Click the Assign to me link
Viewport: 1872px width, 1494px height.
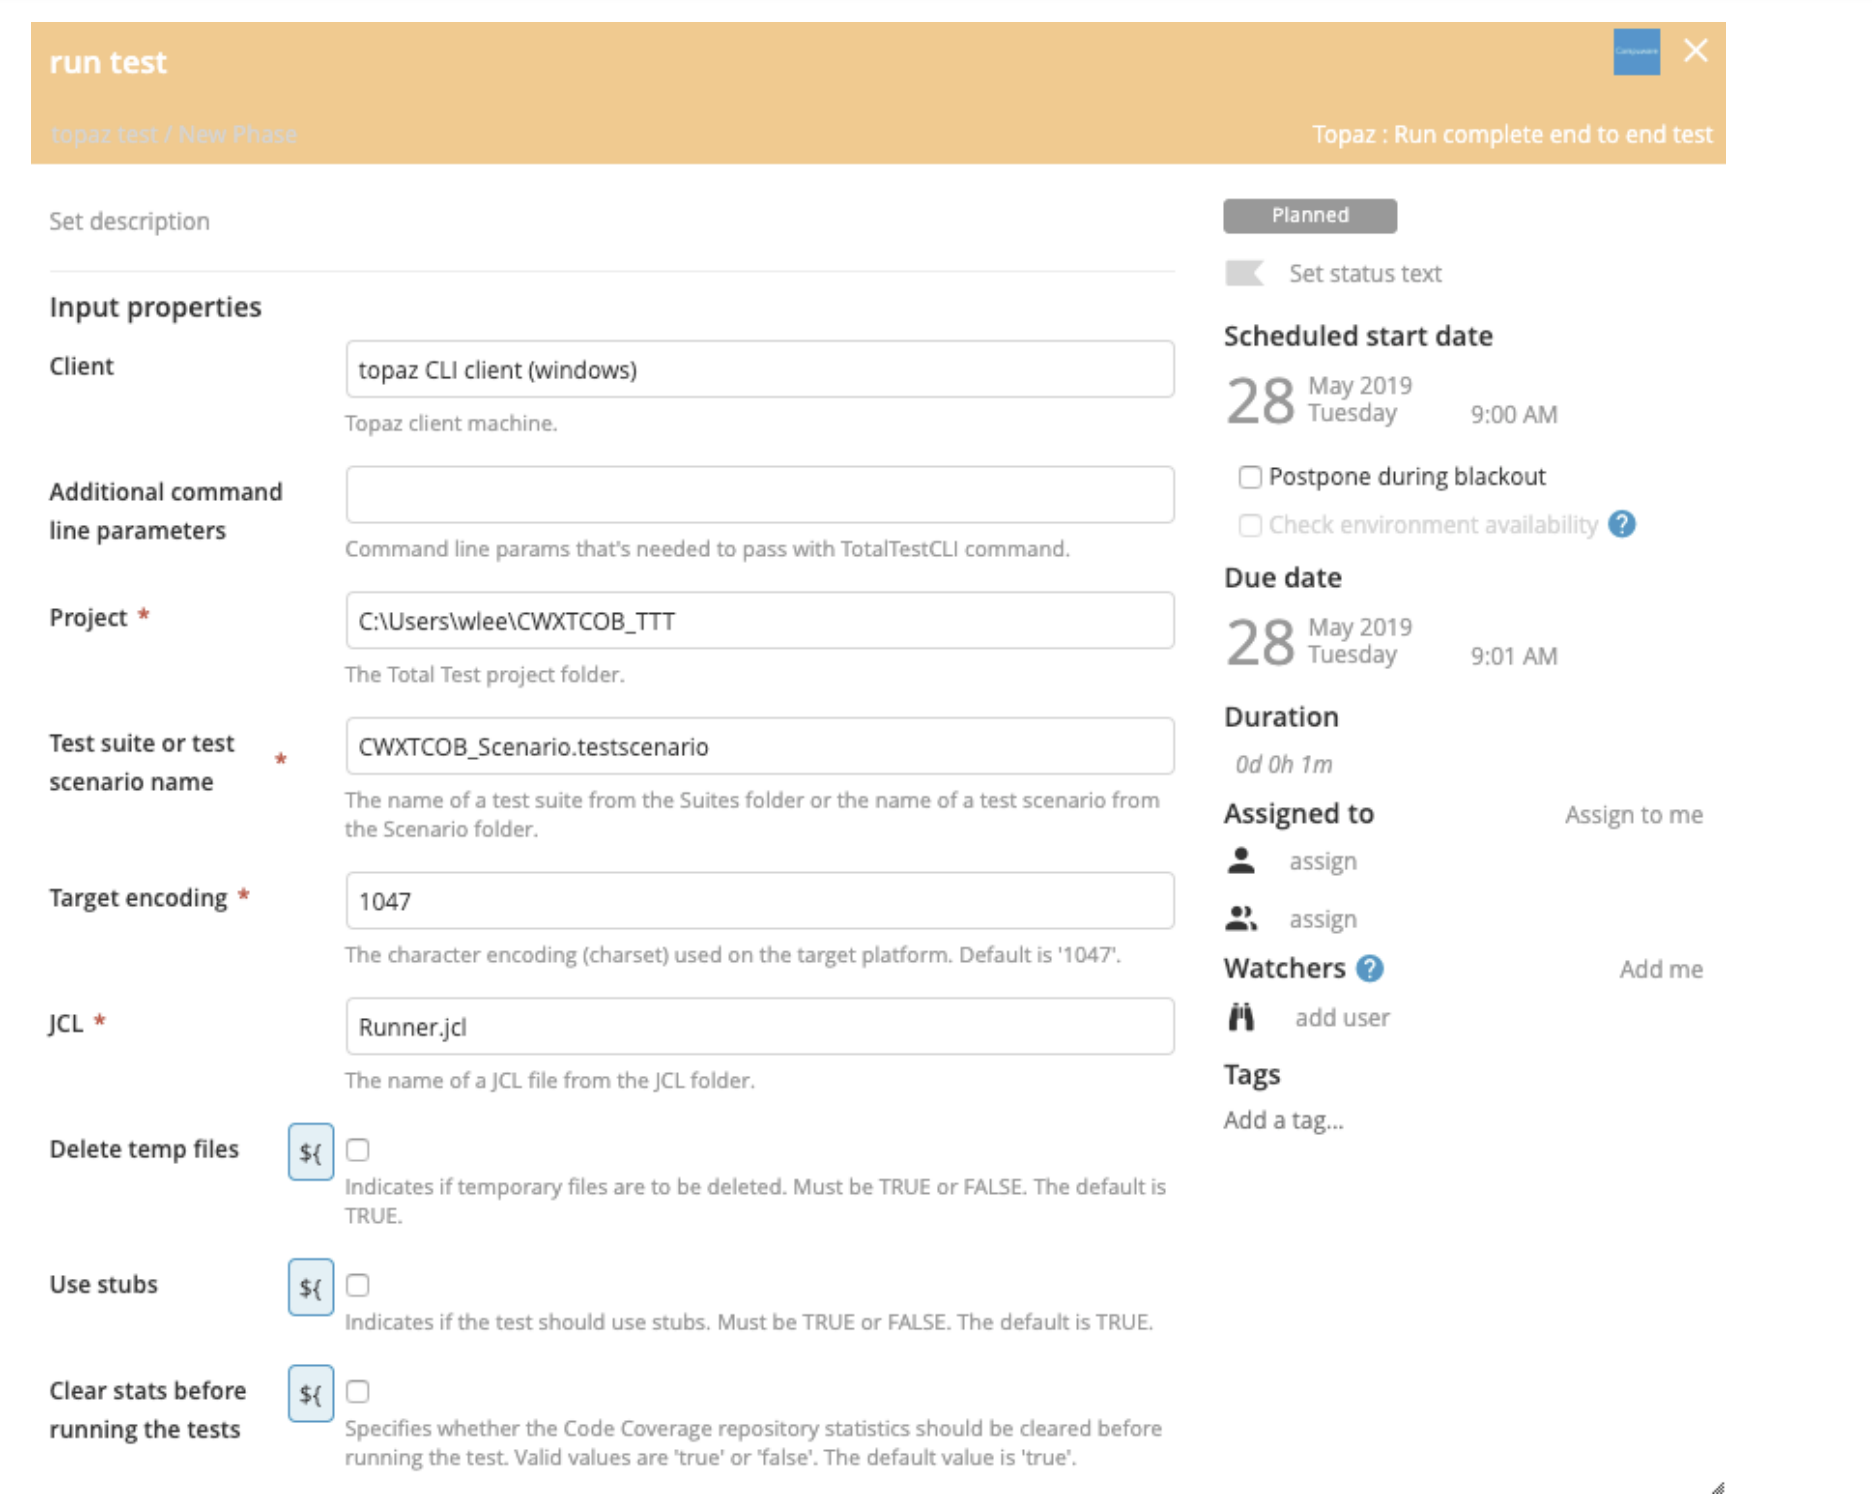pos(1634,815)
